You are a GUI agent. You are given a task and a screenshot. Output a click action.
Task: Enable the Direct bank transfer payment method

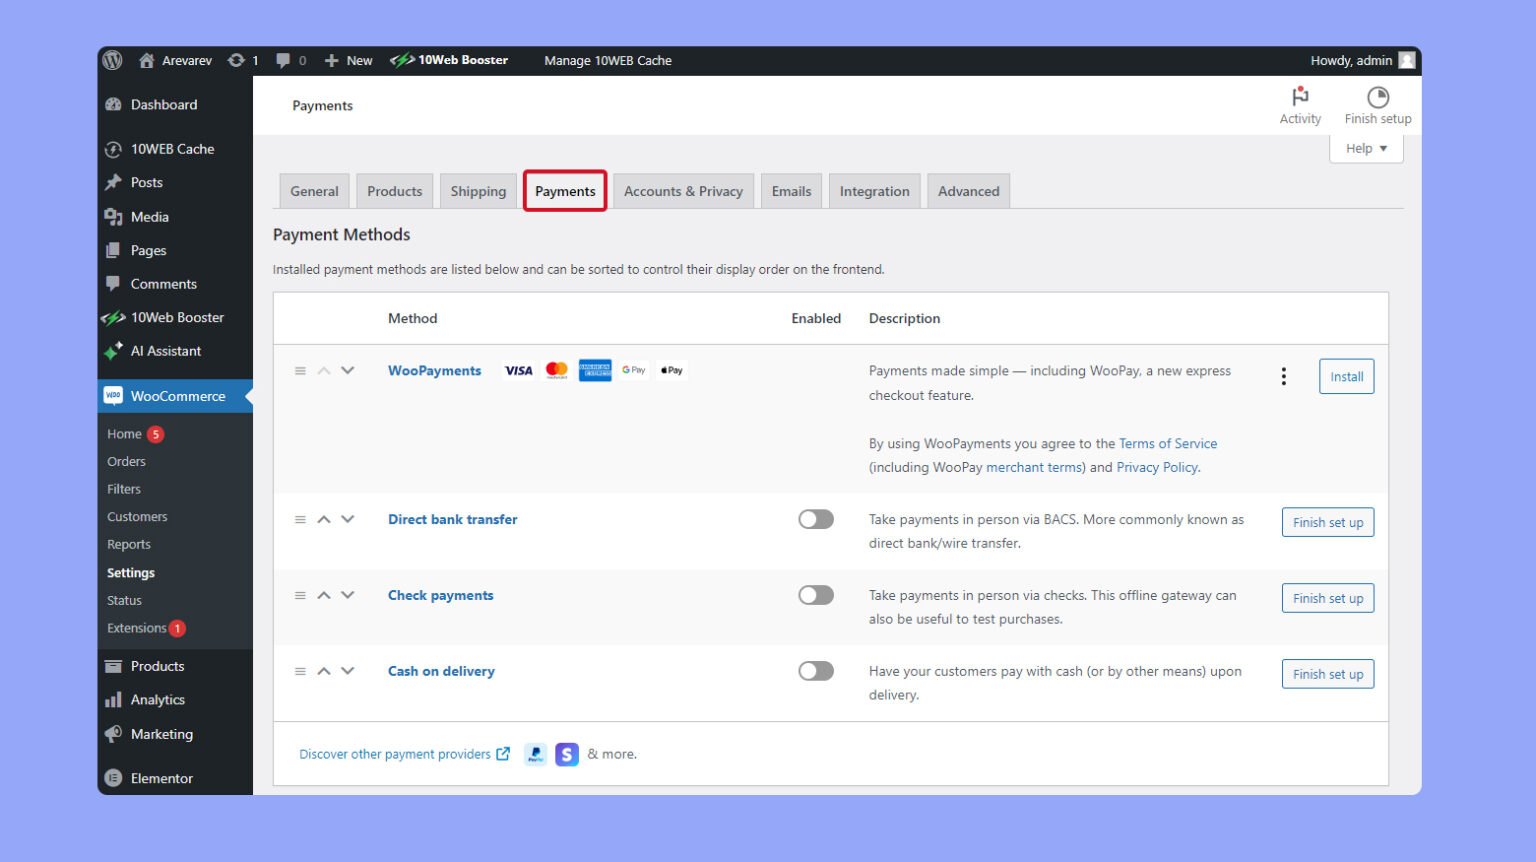click(x=815, y=519)
